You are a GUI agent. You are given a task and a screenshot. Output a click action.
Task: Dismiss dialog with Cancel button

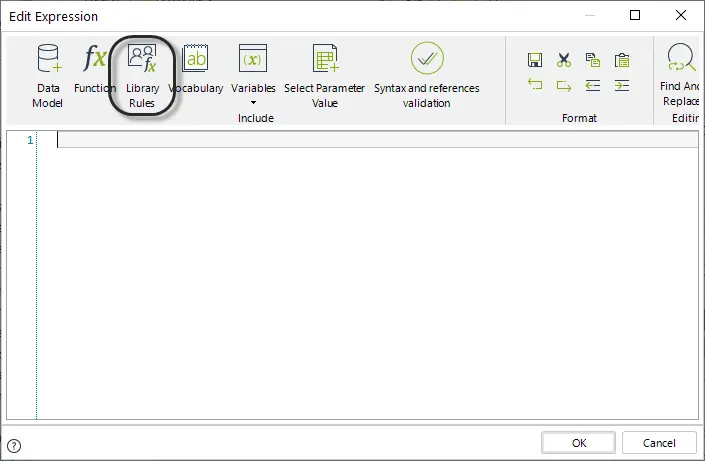click(x=659, y=443)
